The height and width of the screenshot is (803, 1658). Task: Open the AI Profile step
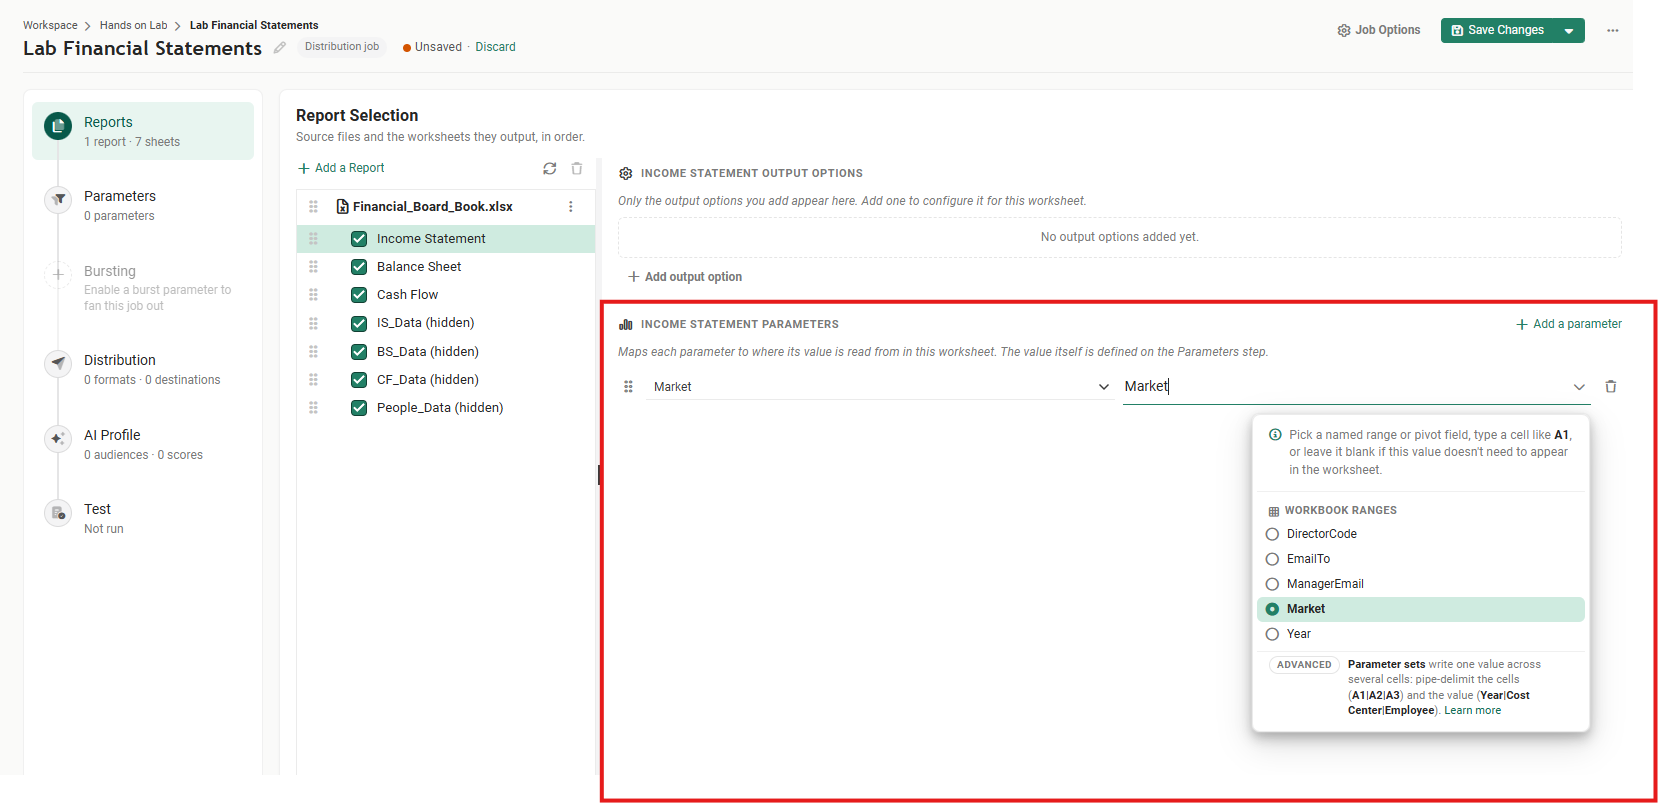pyautogui.click(x=143, y=444)
